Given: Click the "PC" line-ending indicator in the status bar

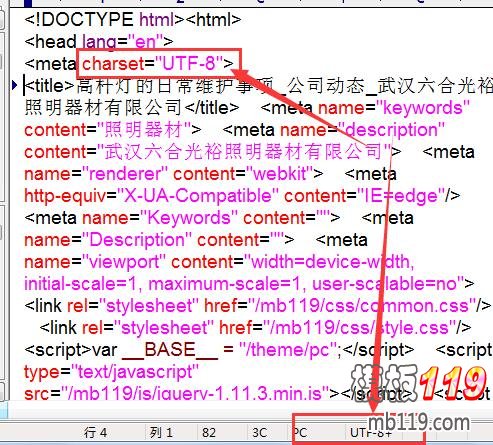Looking at the screenshot, I should [300, 433].
